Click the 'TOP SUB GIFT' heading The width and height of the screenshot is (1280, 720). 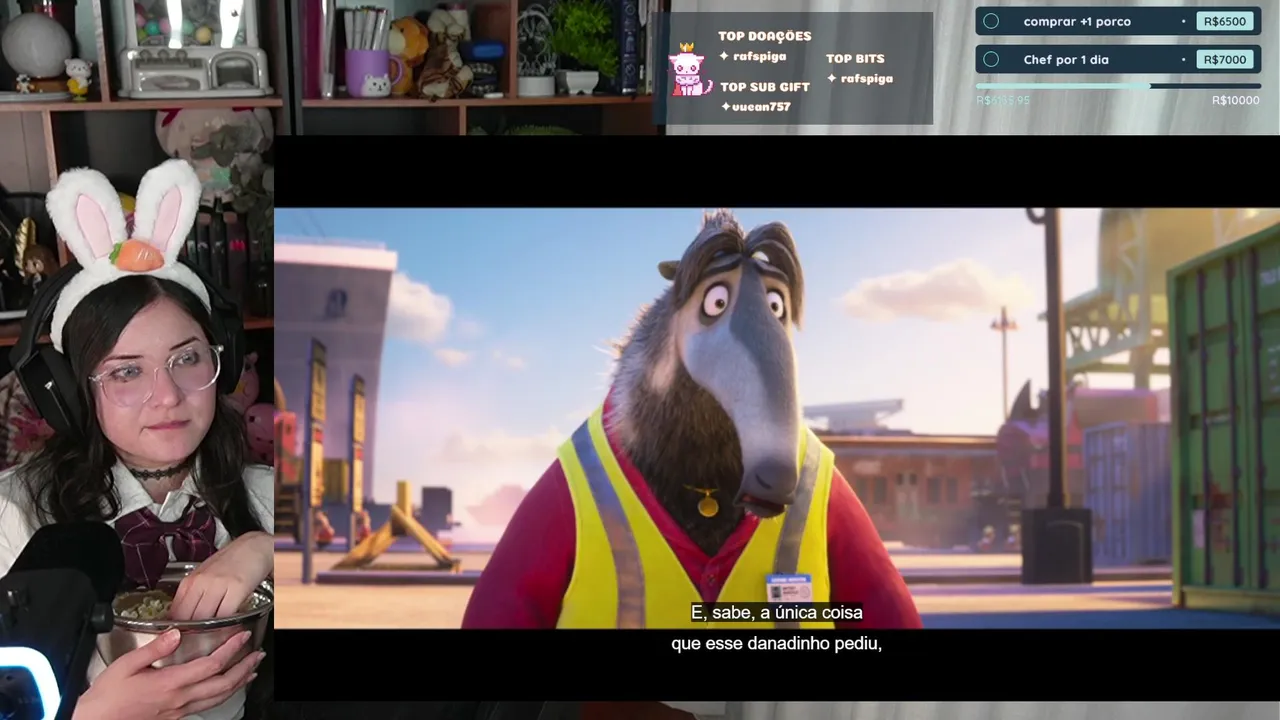(765, 87)
